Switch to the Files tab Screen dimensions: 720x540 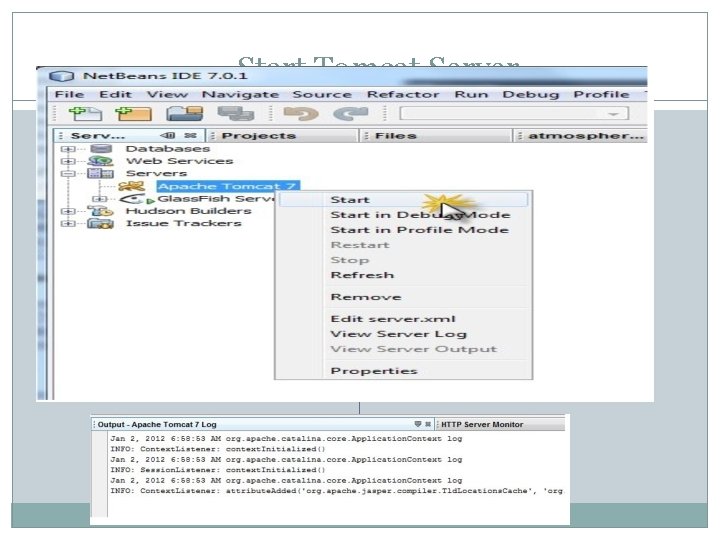click(x=436, y=136)
